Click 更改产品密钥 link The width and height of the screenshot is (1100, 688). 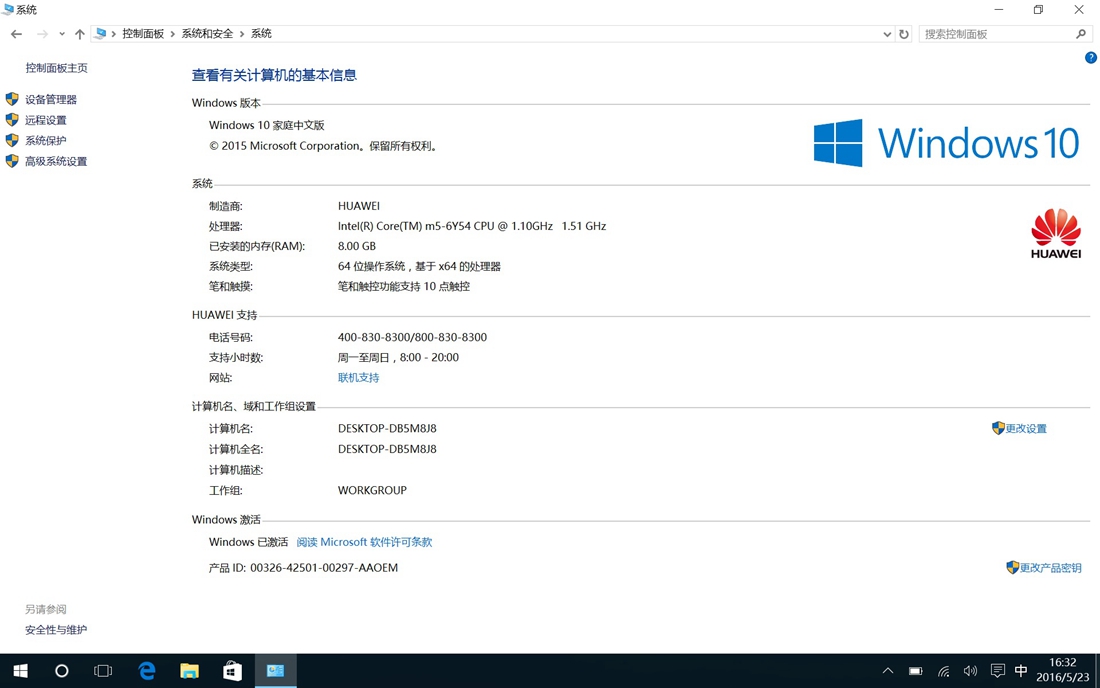[1050, 568]
